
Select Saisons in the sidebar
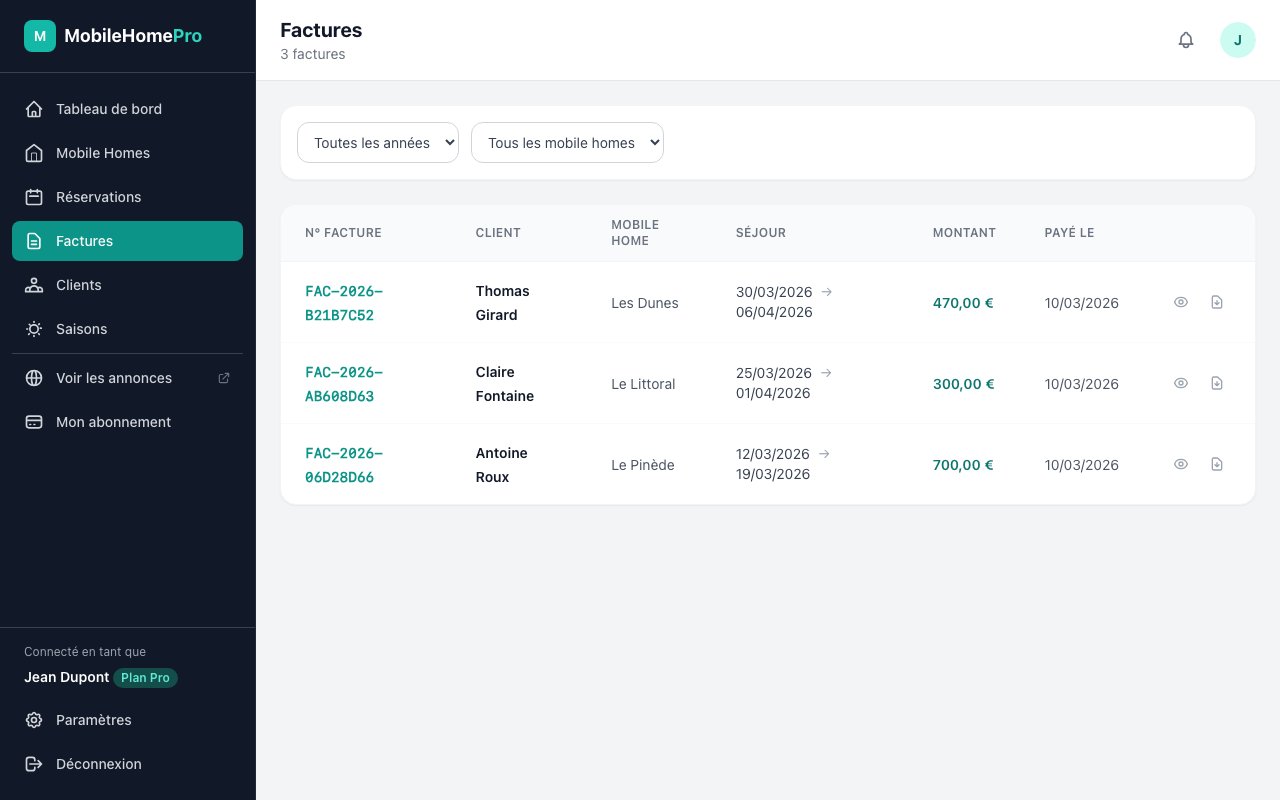coord(81,329)
